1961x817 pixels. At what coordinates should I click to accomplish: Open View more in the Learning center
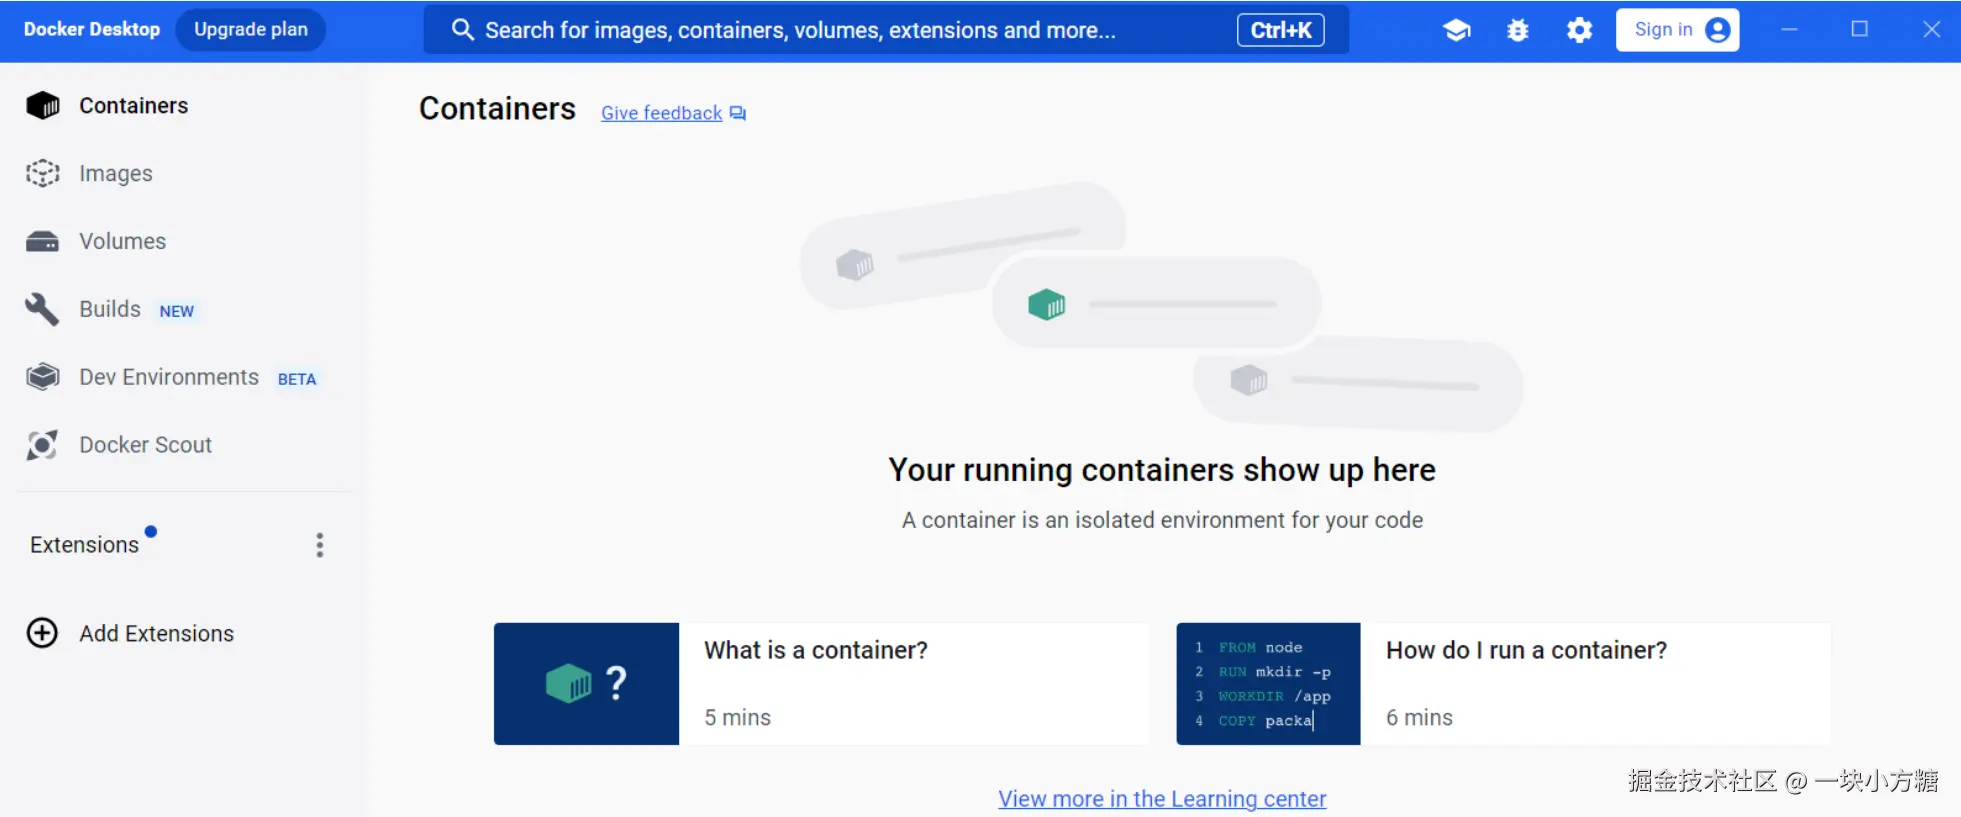pos(1162,799)
